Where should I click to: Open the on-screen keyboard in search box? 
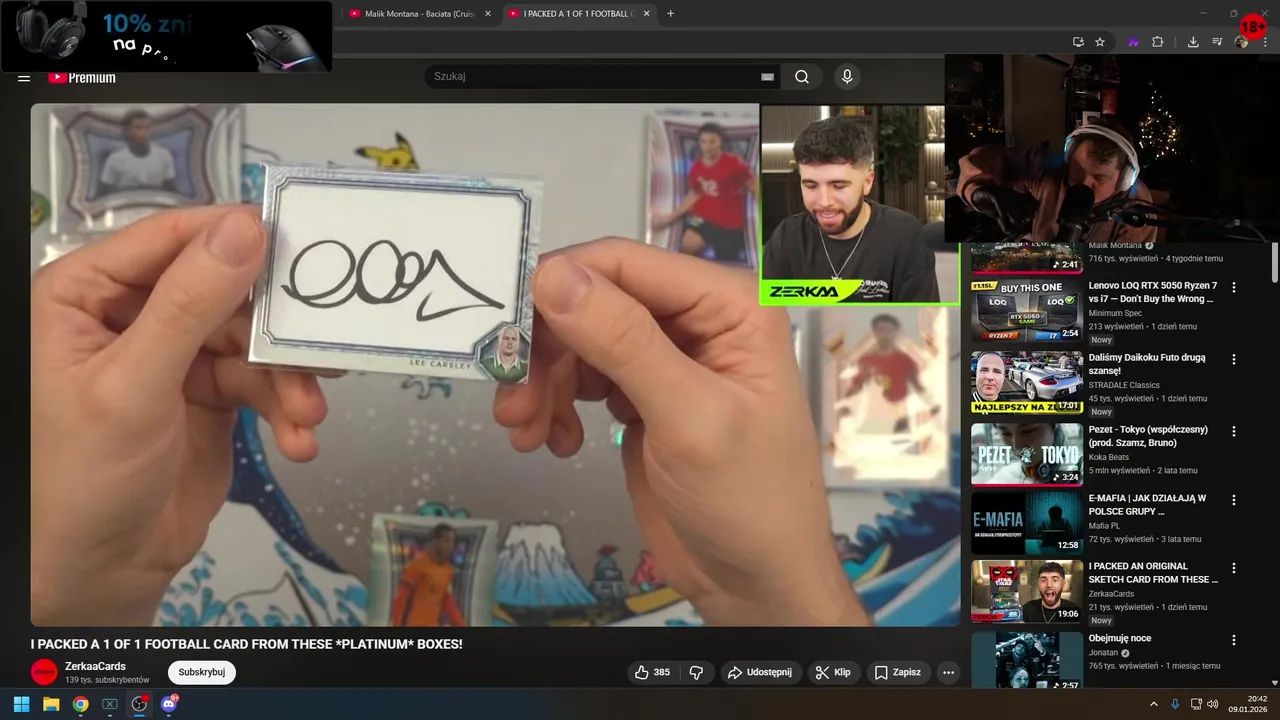pyautogui.click(x=767, y=77)
